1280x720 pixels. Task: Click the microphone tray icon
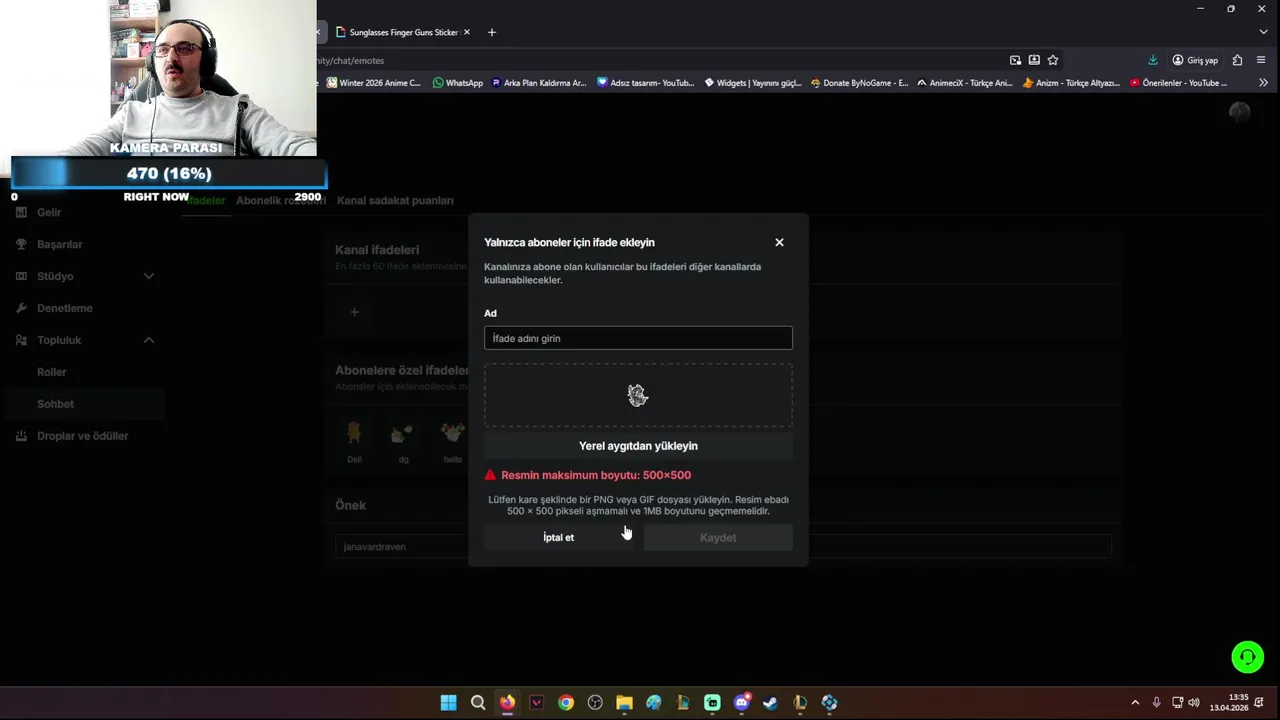1157,703
